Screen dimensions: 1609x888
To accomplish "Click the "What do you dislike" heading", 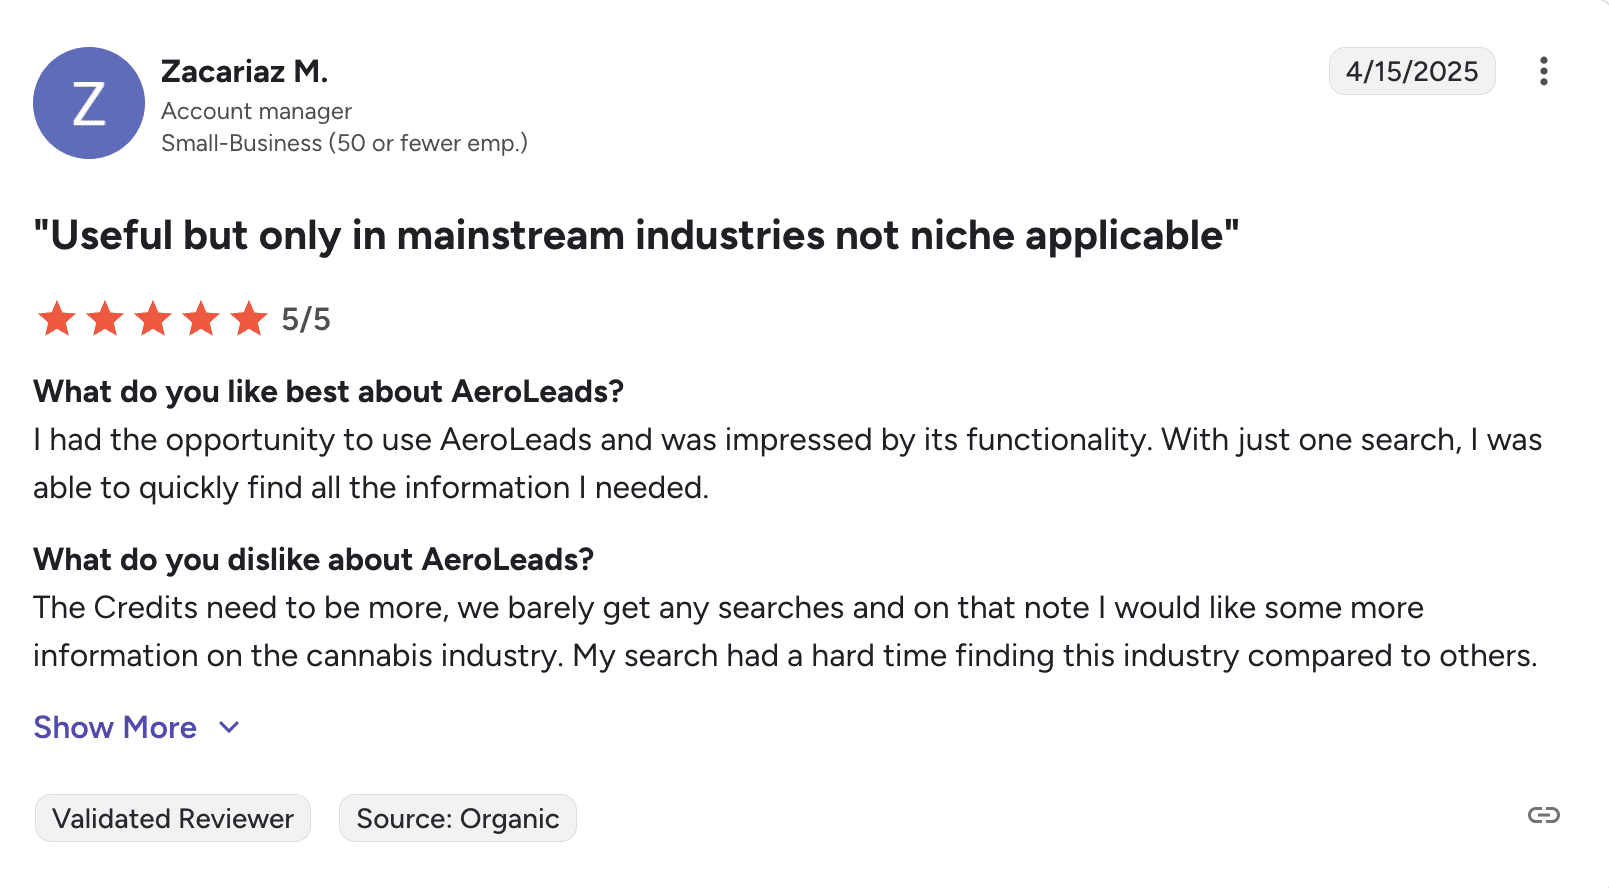I will 313,559.
